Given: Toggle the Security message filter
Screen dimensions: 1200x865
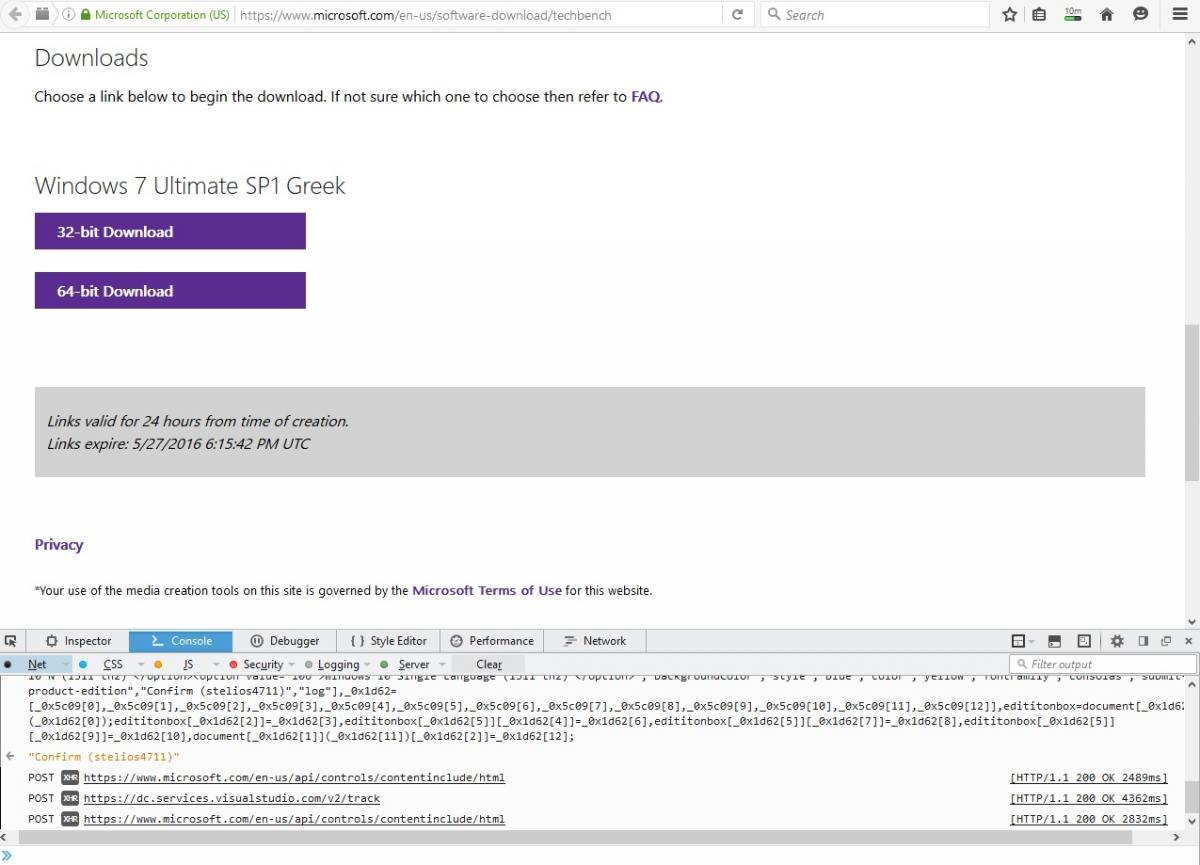Looking at the screenshot, I should pyautogui.click(x=263, y=664).
